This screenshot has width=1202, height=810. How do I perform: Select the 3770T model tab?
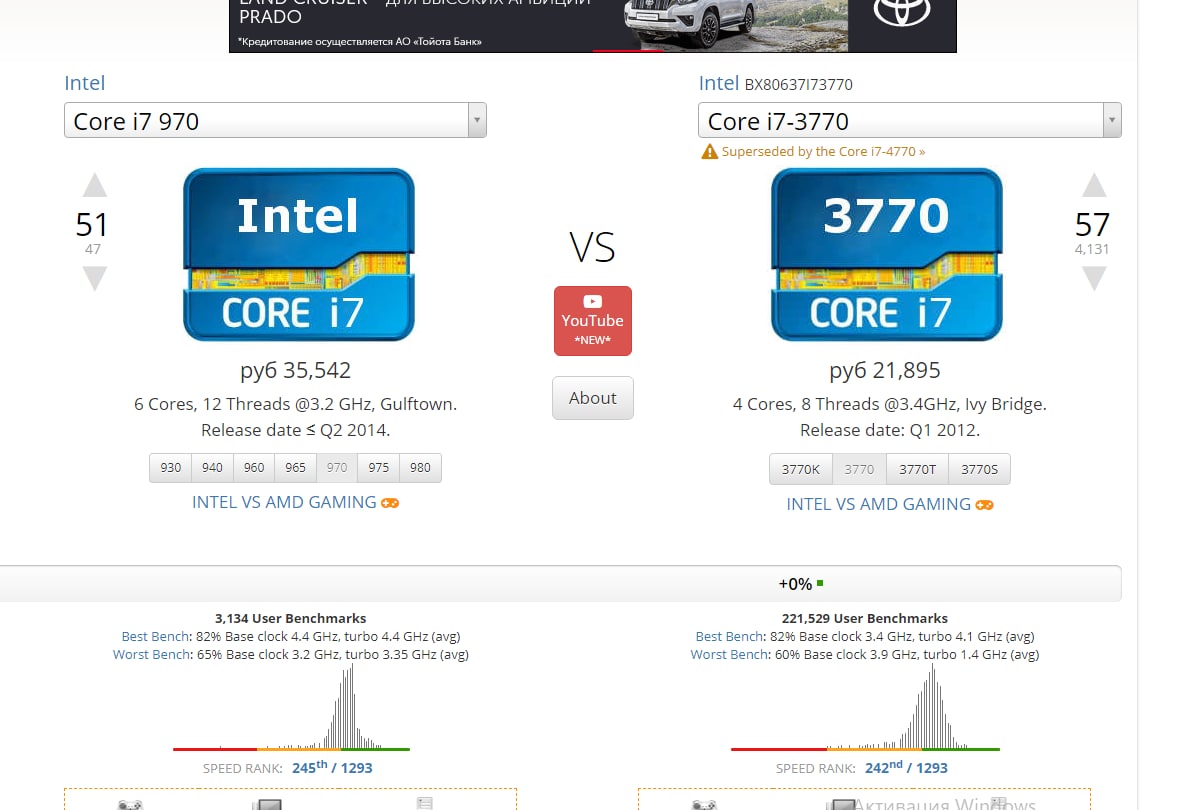[x=917, y=469]
